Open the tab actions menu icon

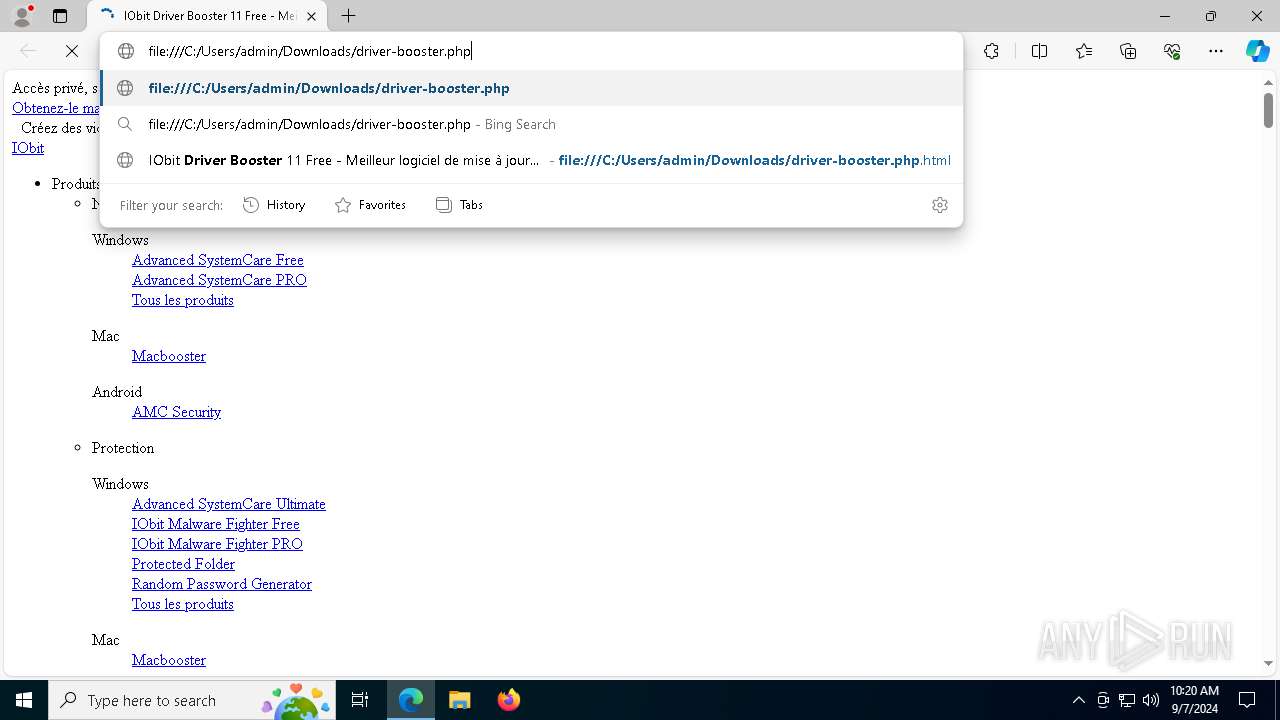point(60,16)
